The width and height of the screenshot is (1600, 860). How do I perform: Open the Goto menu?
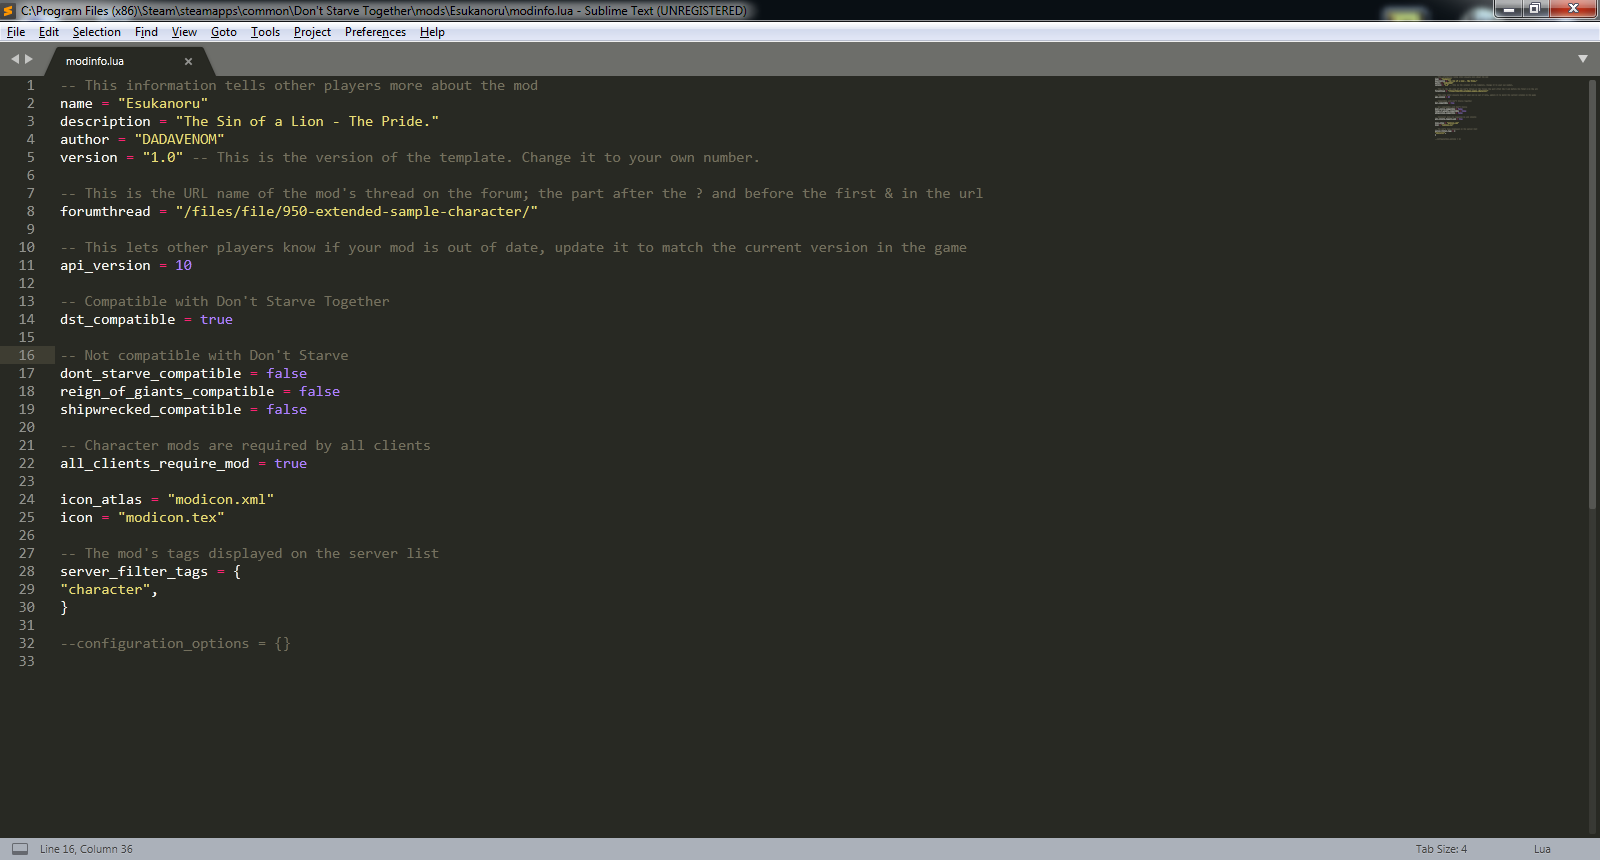click(223, 32)
